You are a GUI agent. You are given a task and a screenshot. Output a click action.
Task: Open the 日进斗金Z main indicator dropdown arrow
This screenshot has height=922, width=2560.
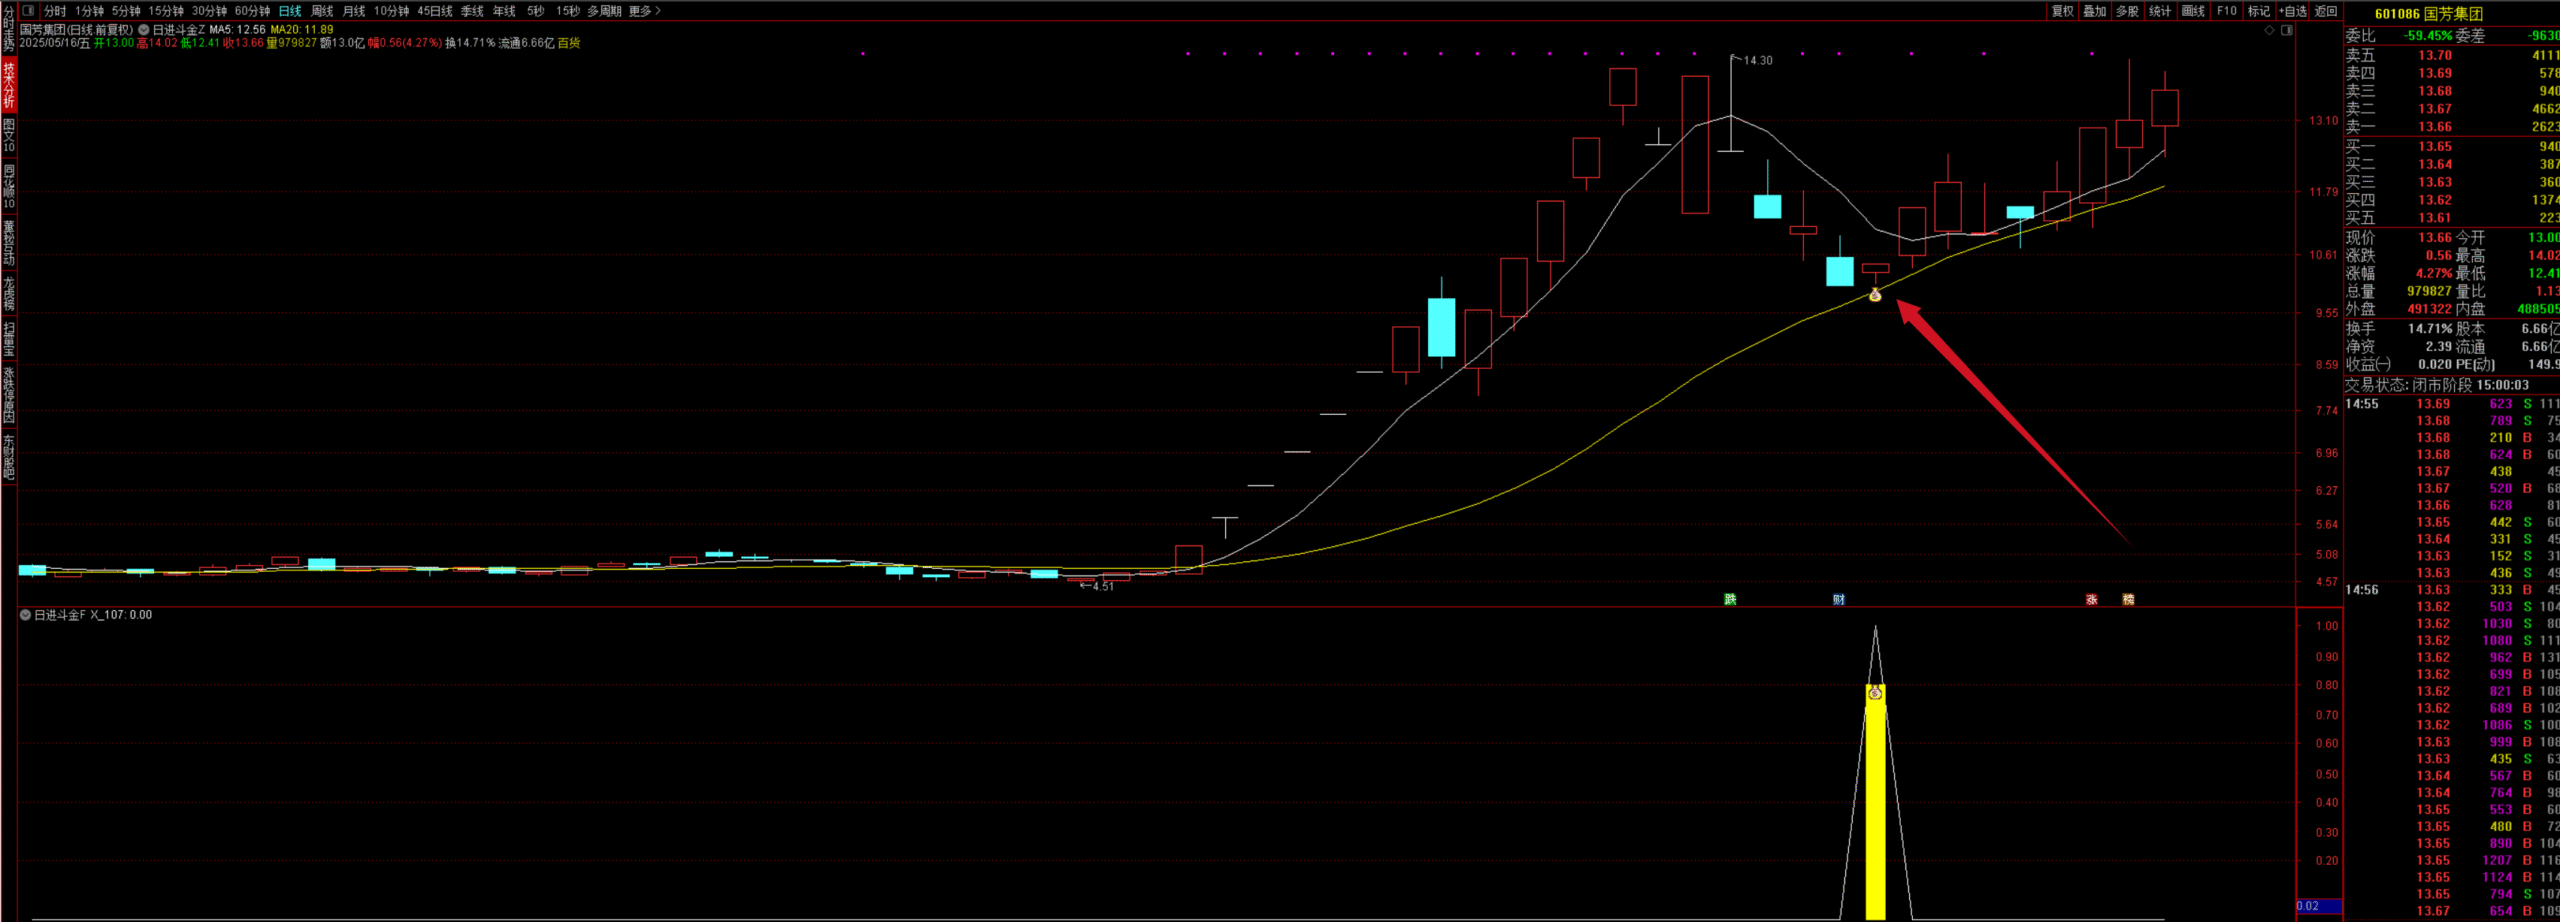pyautogui.click(x=144, y=30)
